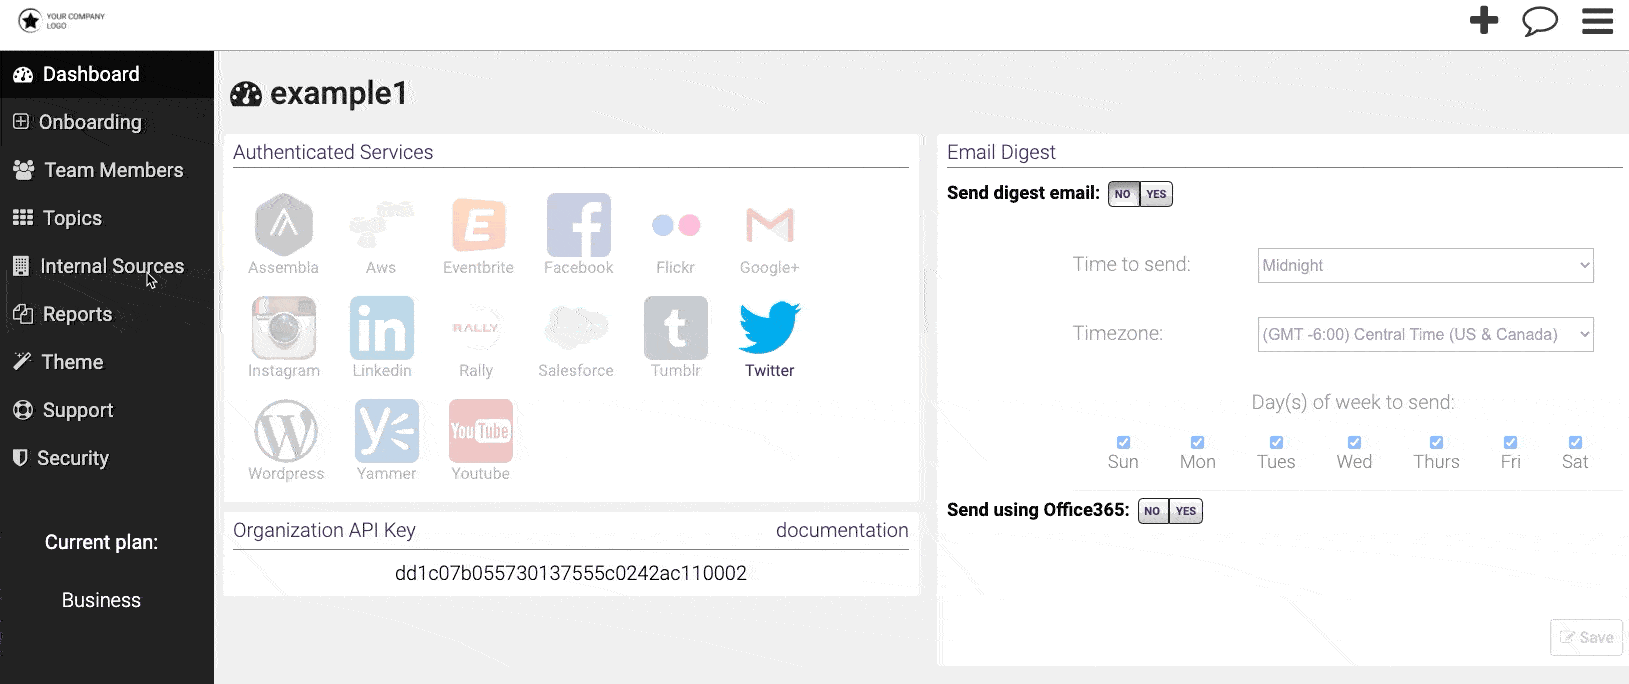This screenshot has width=1629, height=684.
Task: Go to Dashboard in sidebar
Action: click(107, 74)
